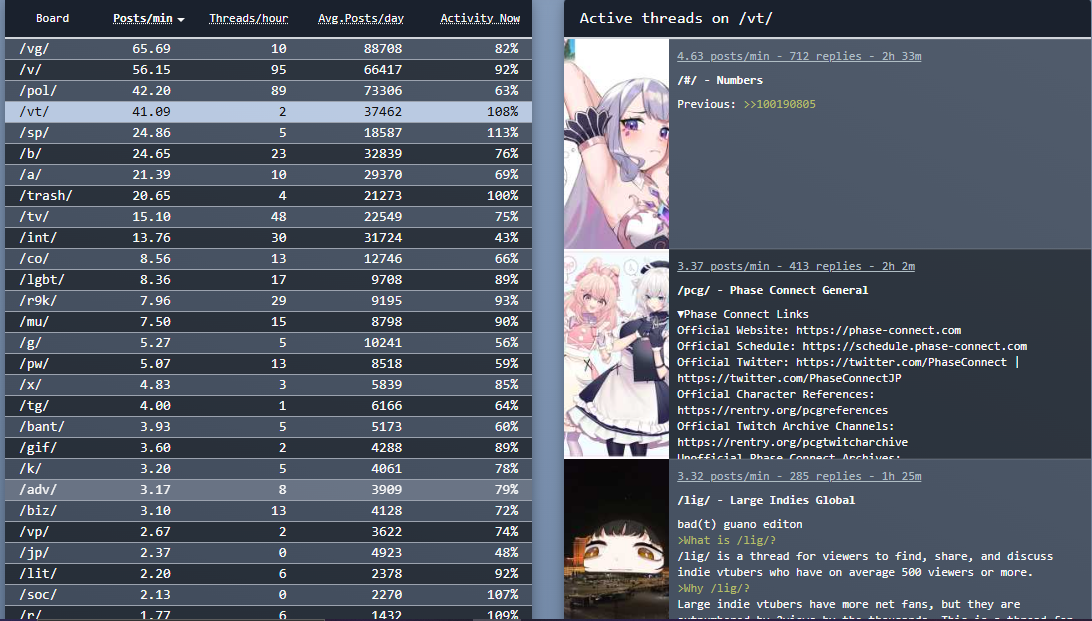
Task: Open Phase Connect General thread thumbnail
Action: pyautogui.click(x=616, y=354)
